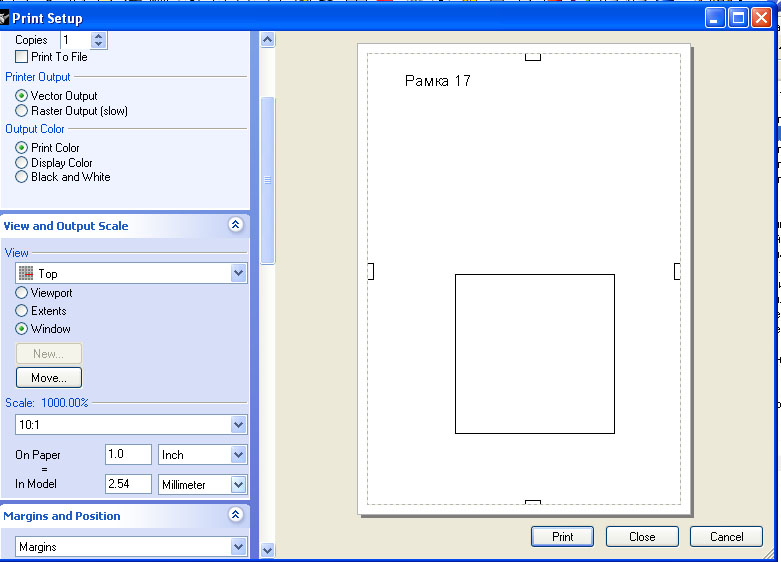Viewport: 781px width, 562px height.
Task: Click the Close button at bottom
Action: (x=642, y=537)
